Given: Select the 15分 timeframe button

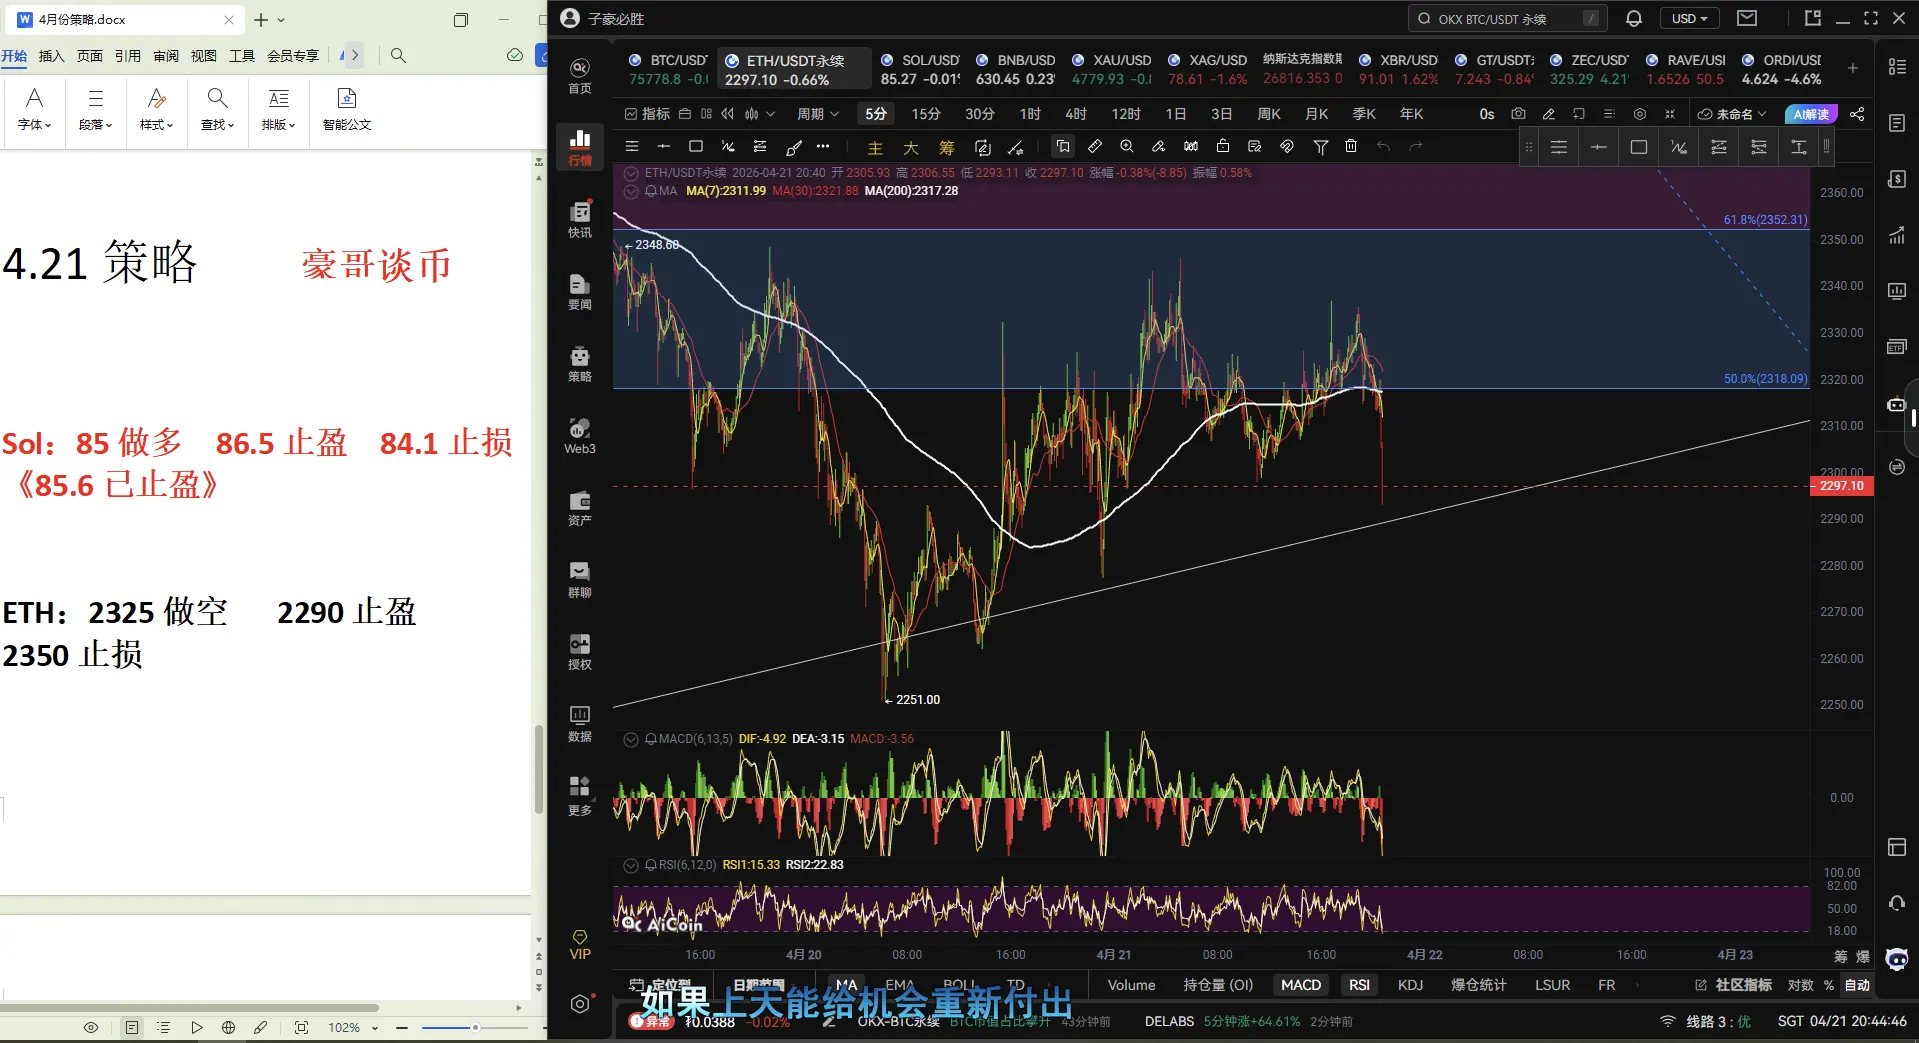Looking at the screenshot, I should (925, 114).
